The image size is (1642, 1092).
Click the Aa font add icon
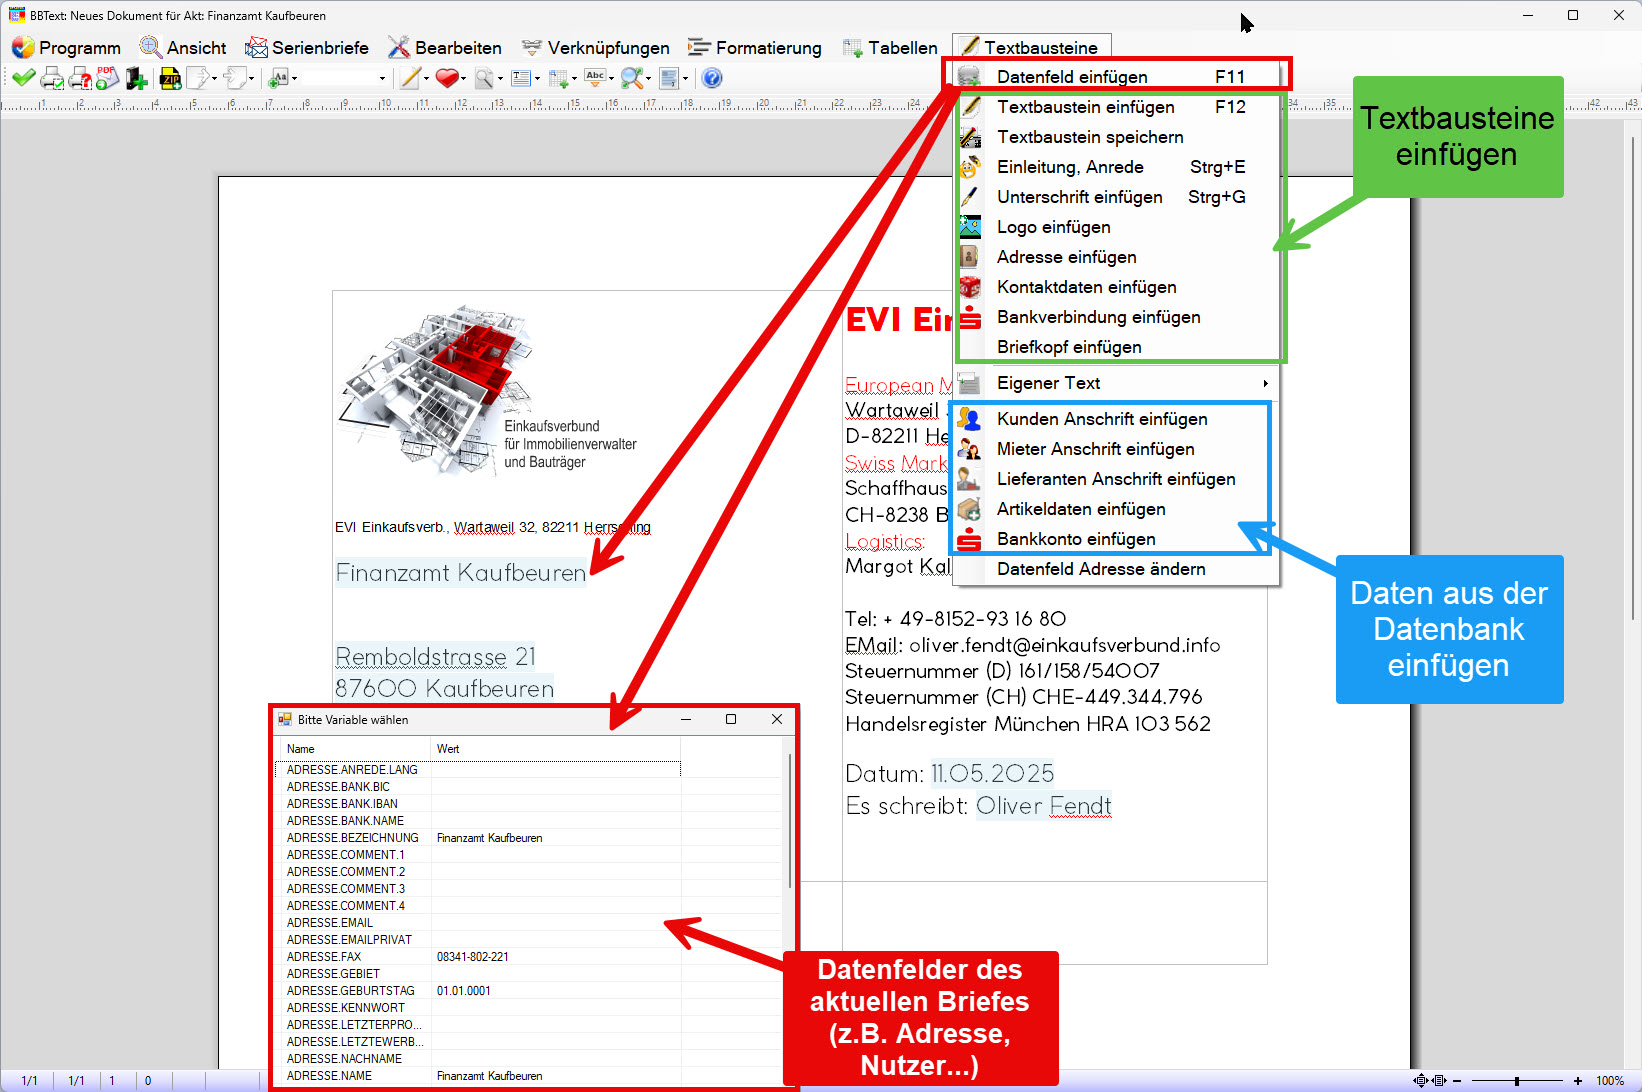278,78
